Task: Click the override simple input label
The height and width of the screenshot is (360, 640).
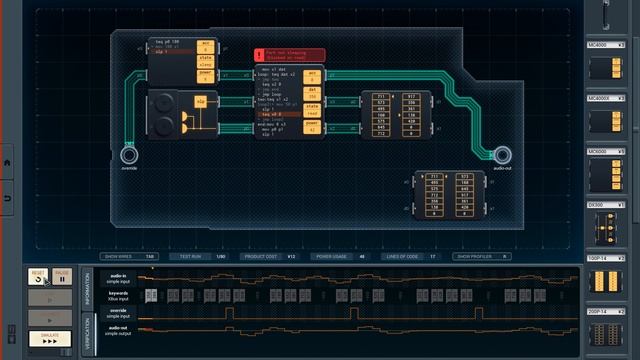Action: coord(118,313)
